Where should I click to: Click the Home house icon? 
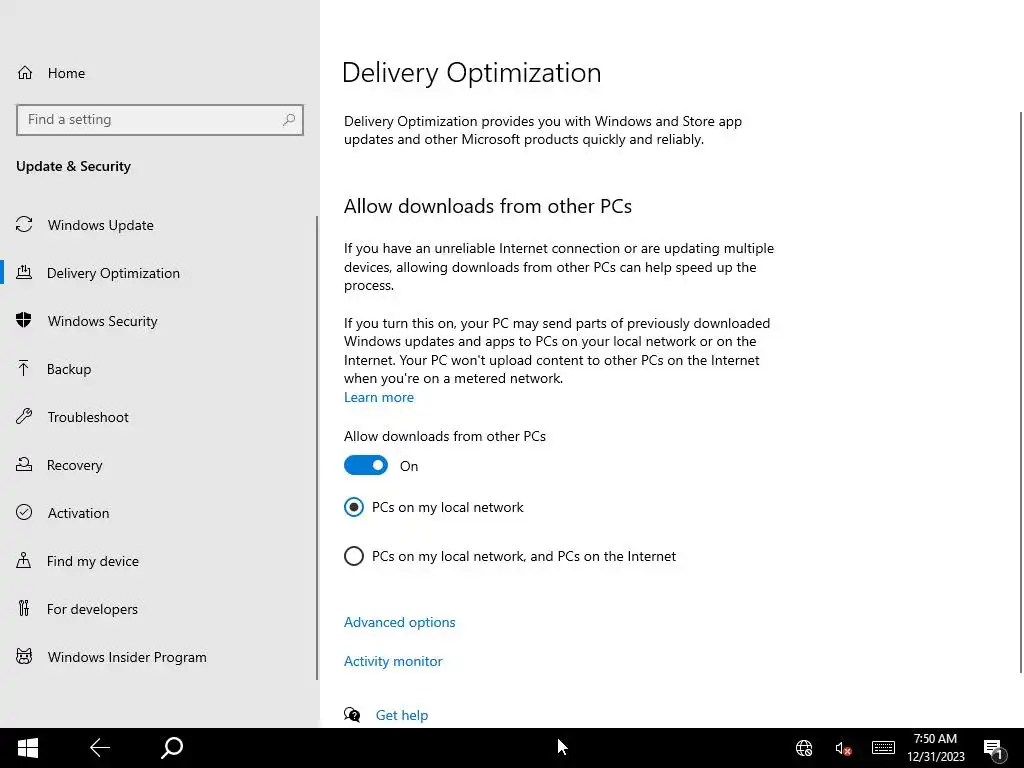25,72
